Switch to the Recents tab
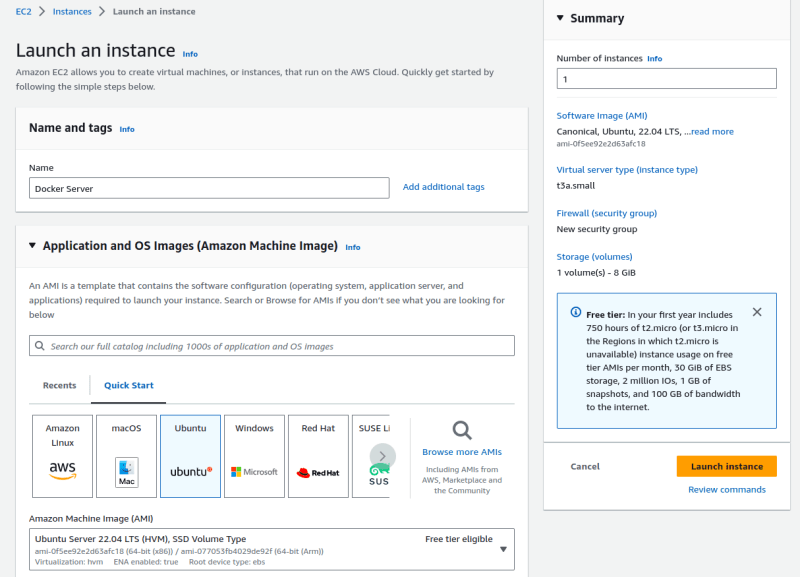 click(x=59, y=385)
